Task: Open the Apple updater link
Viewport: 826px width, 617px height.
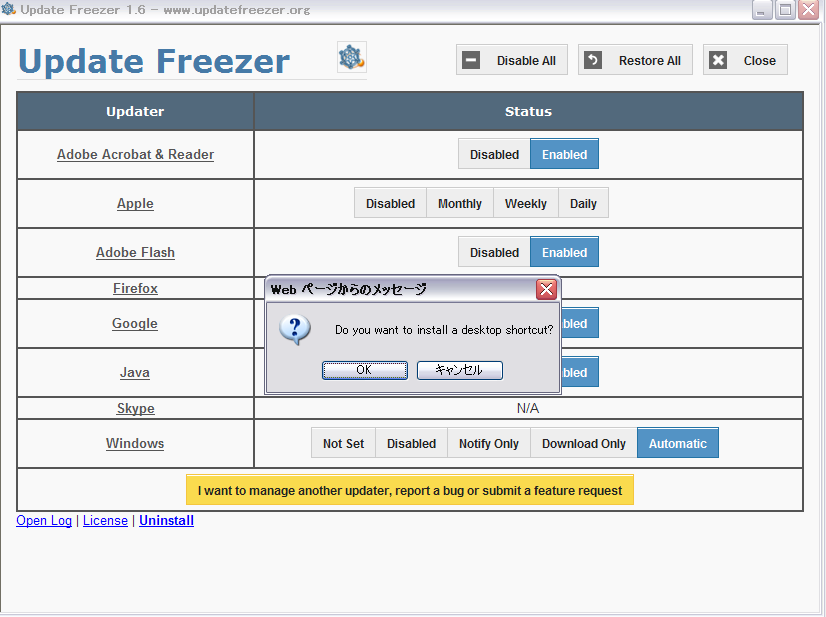Action: click(135, 203)
